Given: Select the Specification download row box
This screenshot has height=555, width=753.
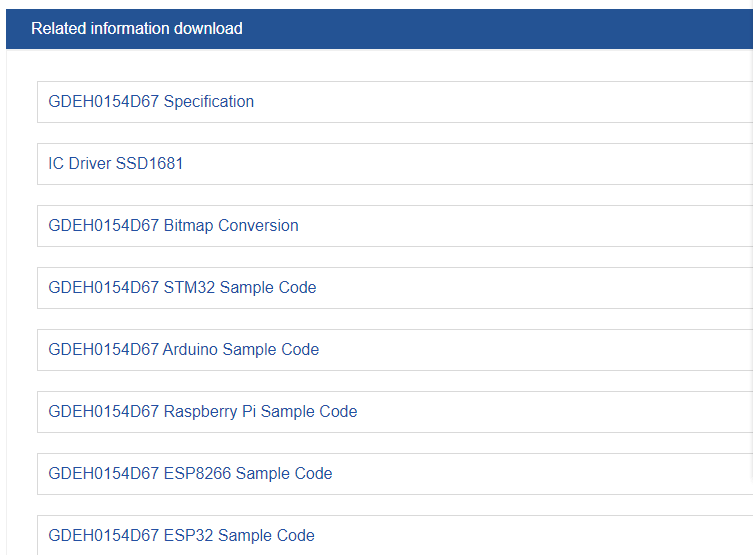Looking at the screenshot, I should (x=395, y=102).
